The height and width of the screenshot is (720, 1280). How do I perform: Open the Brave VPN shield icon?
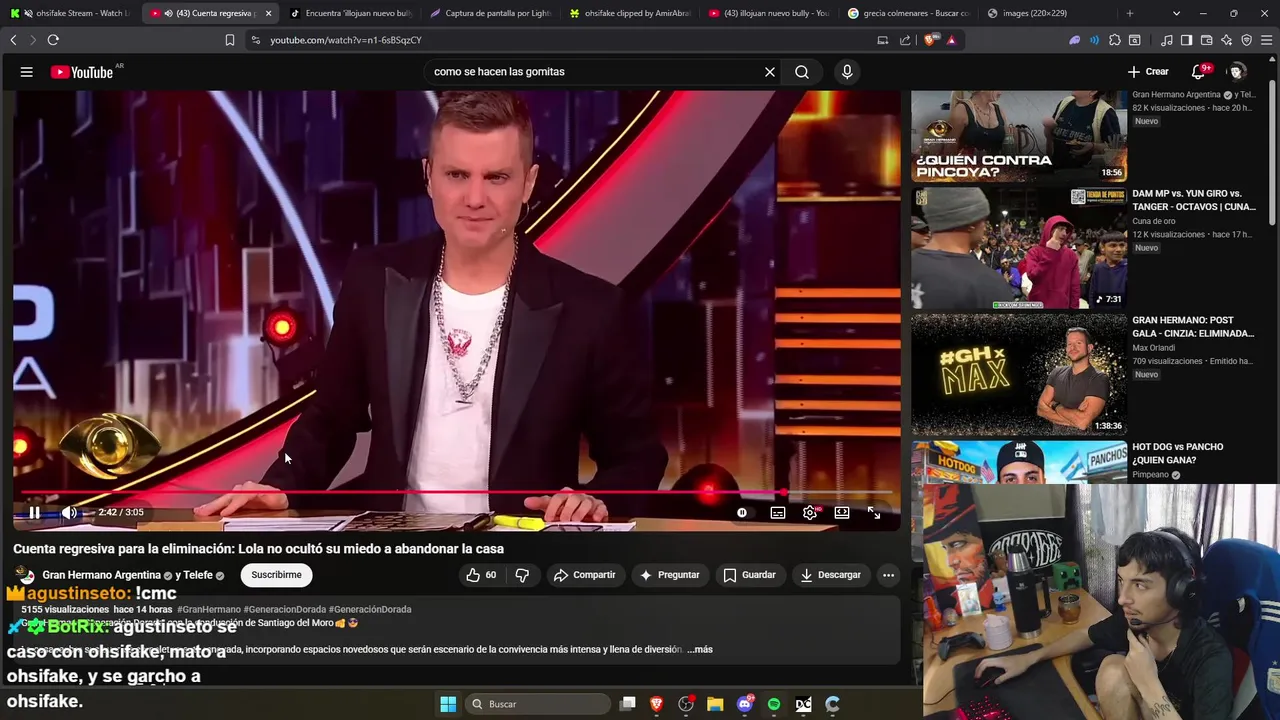pyautogui.click(x=1247, y=40)
